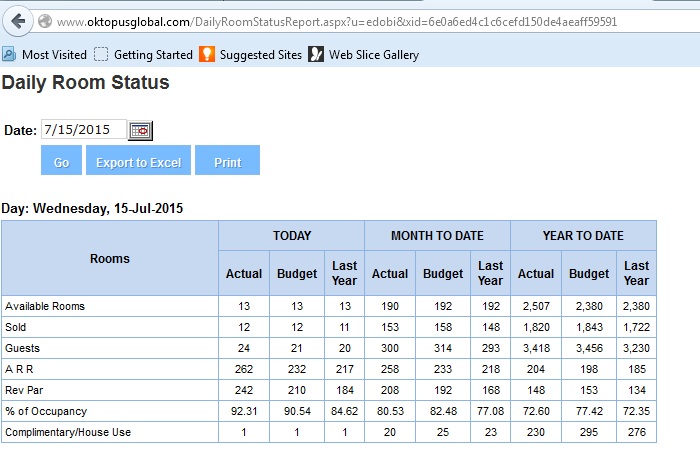
Task: Open the Web Slice Gallery bookmark
Action: point(364,55)
